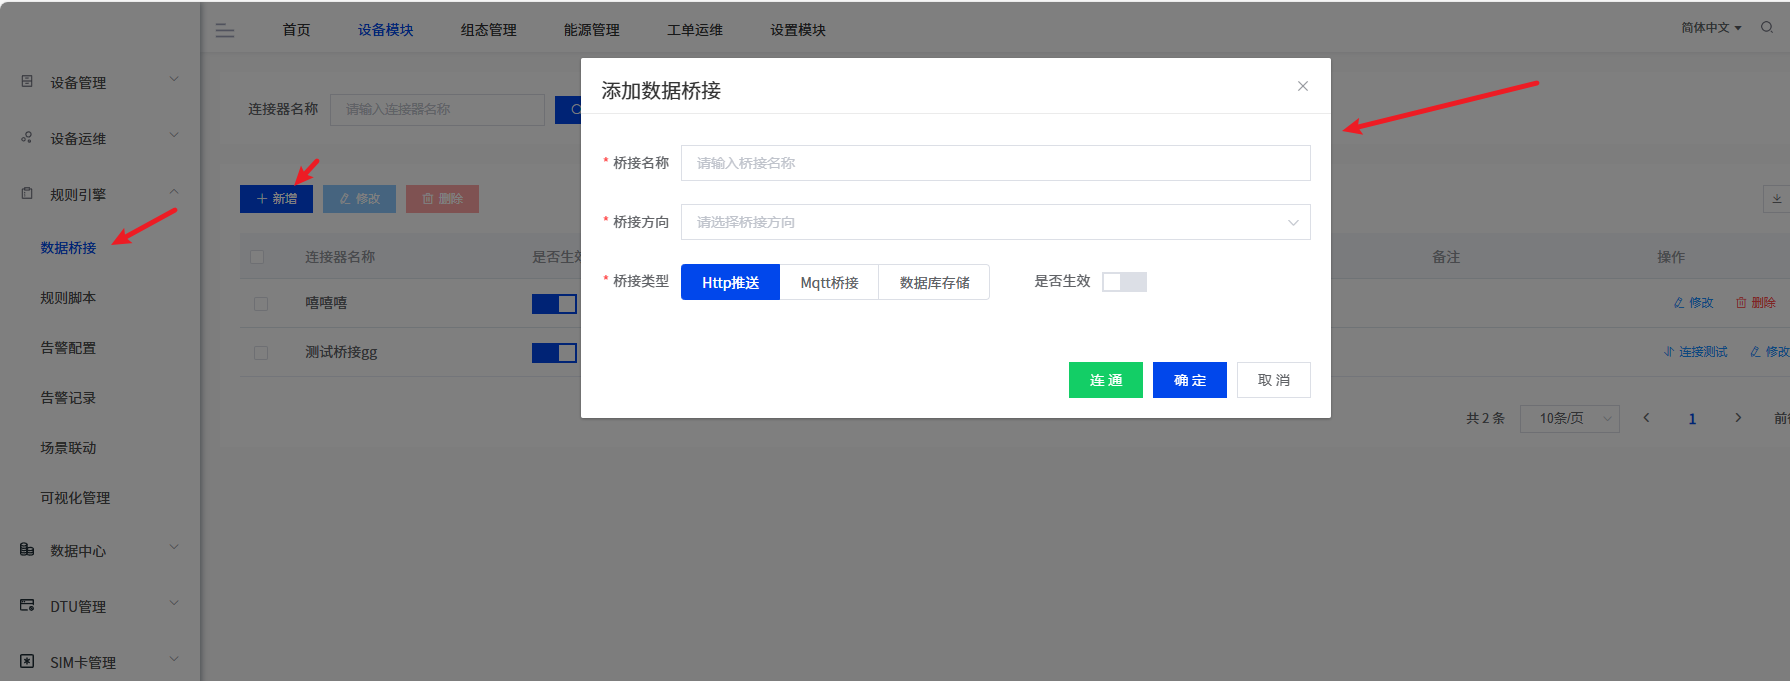Click into the 桥接名称 input field
The image size is (1790, 681).
click(995, 163)
